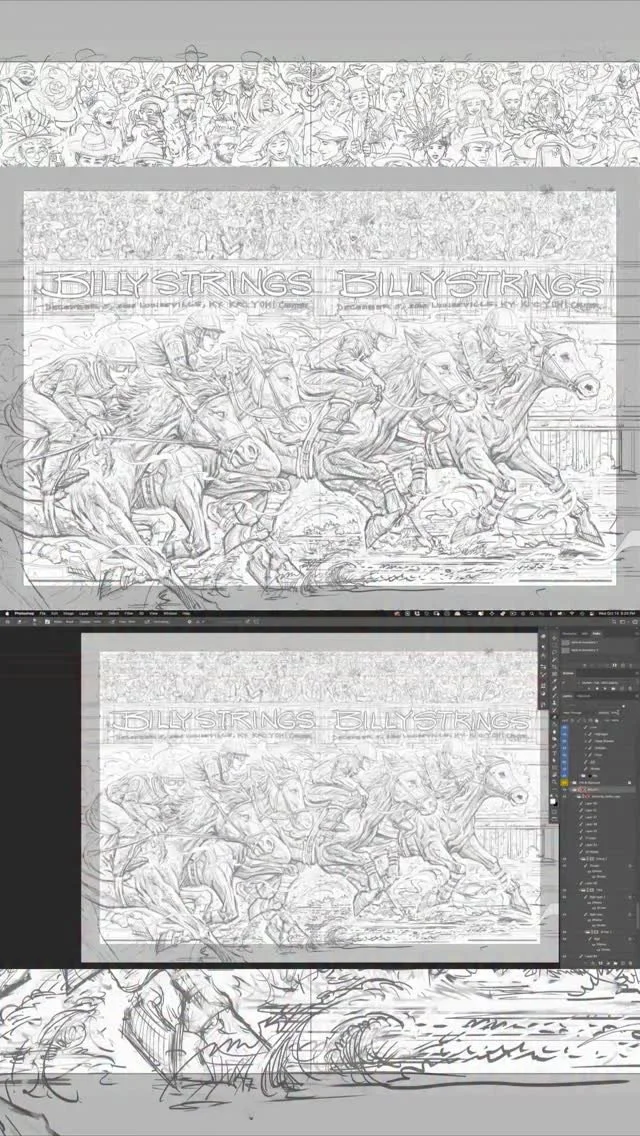Viewport: 640px width, 1136px height.
Task: Open the Apple menu
Action: pyautogui.click(x=6, y=613)
